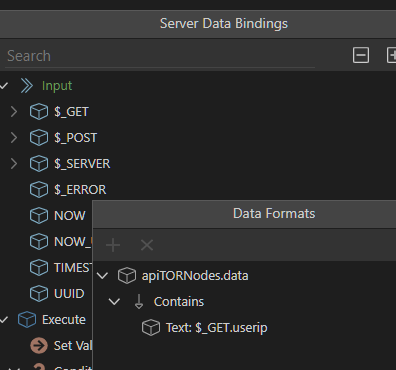Click the Execute cube icon
Image resolution: width=396 pixels, height=370 pixels.
click(x=27, y=320)
